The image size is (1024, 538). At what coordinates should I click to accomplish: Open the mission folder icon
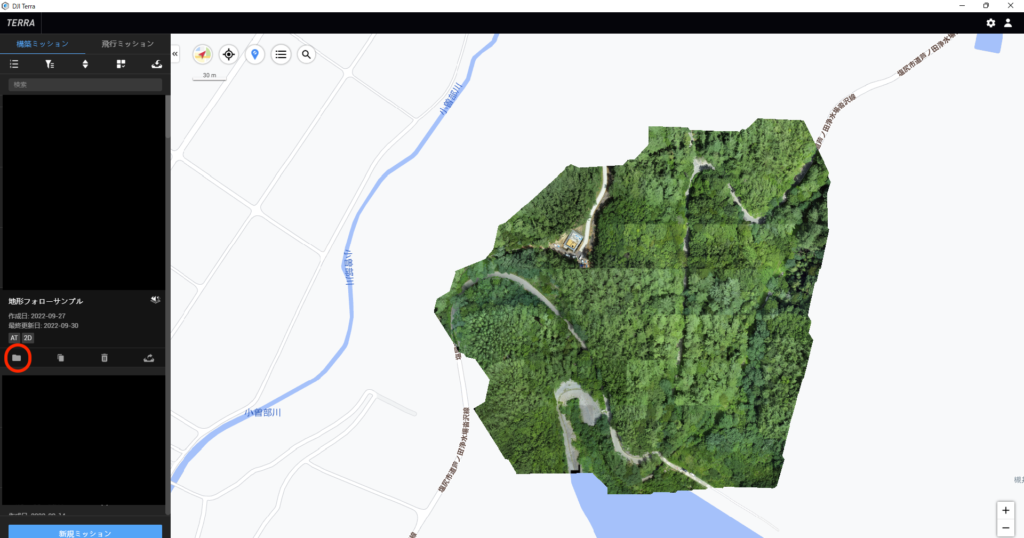16,357
